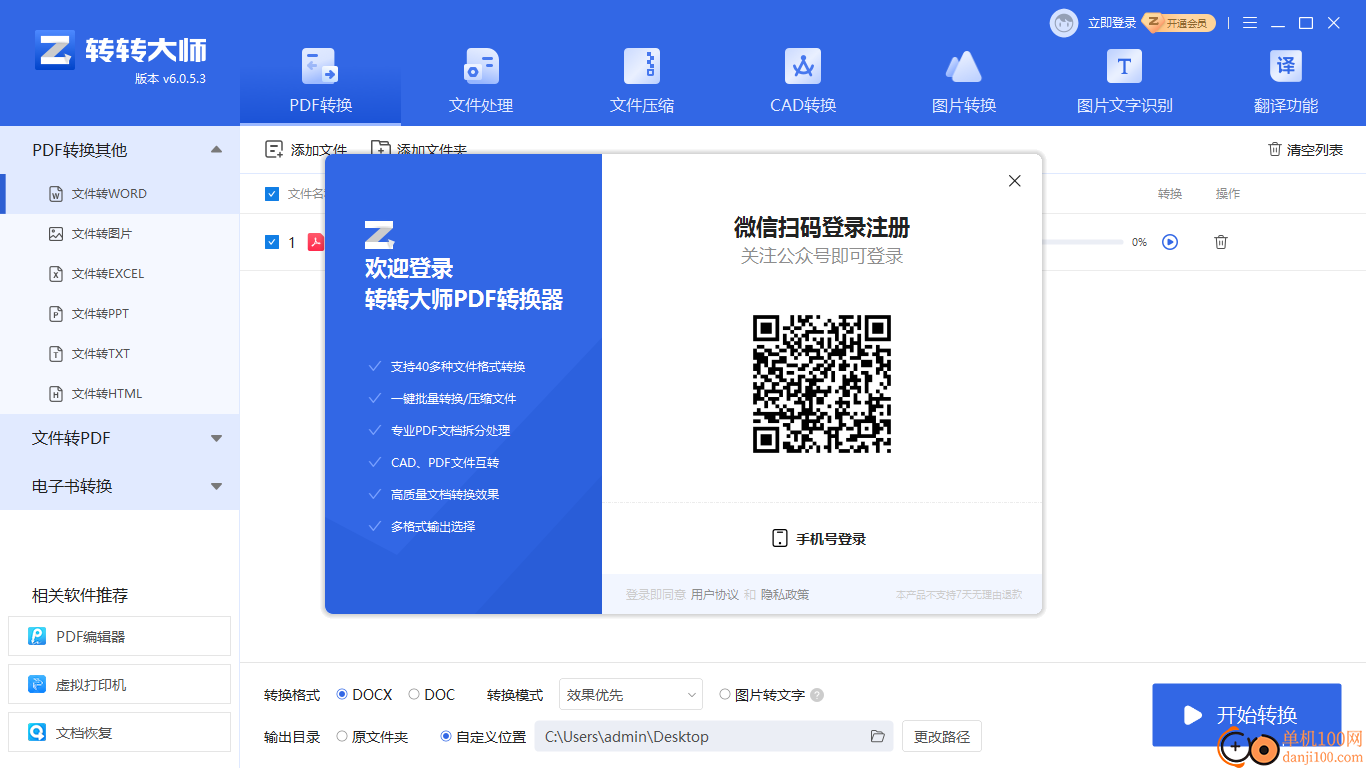Toggle the select-all file checkbox in header
1366x768 pixels.
coord(272,194)
